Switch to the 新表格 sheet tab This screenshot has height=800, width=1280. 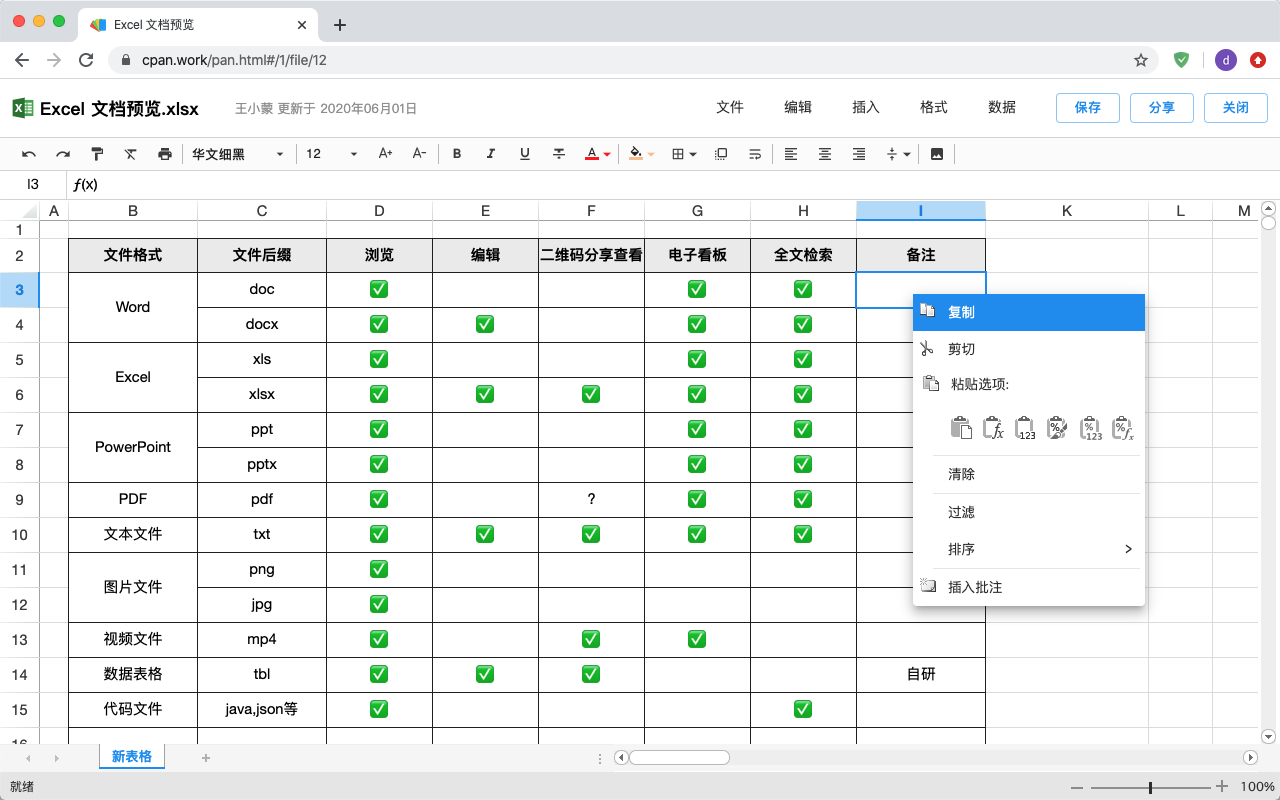point(132,757)
